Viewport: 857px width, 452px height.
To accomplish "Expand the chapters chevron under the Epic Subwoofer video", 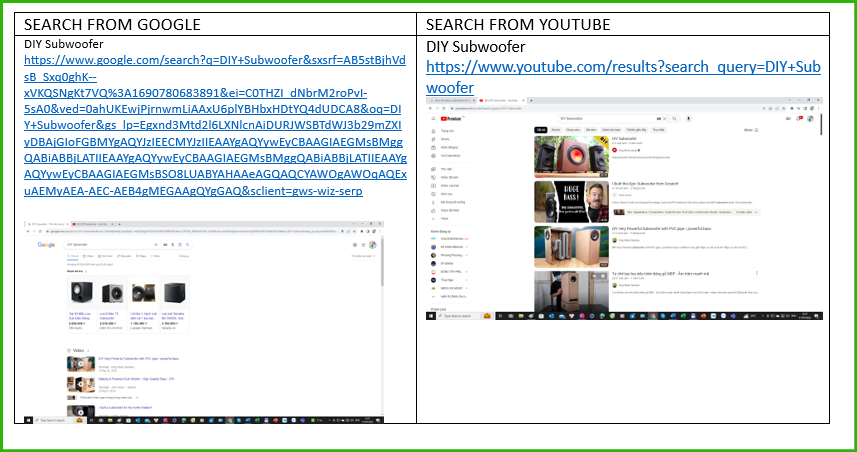I will [x=756, y=212].
